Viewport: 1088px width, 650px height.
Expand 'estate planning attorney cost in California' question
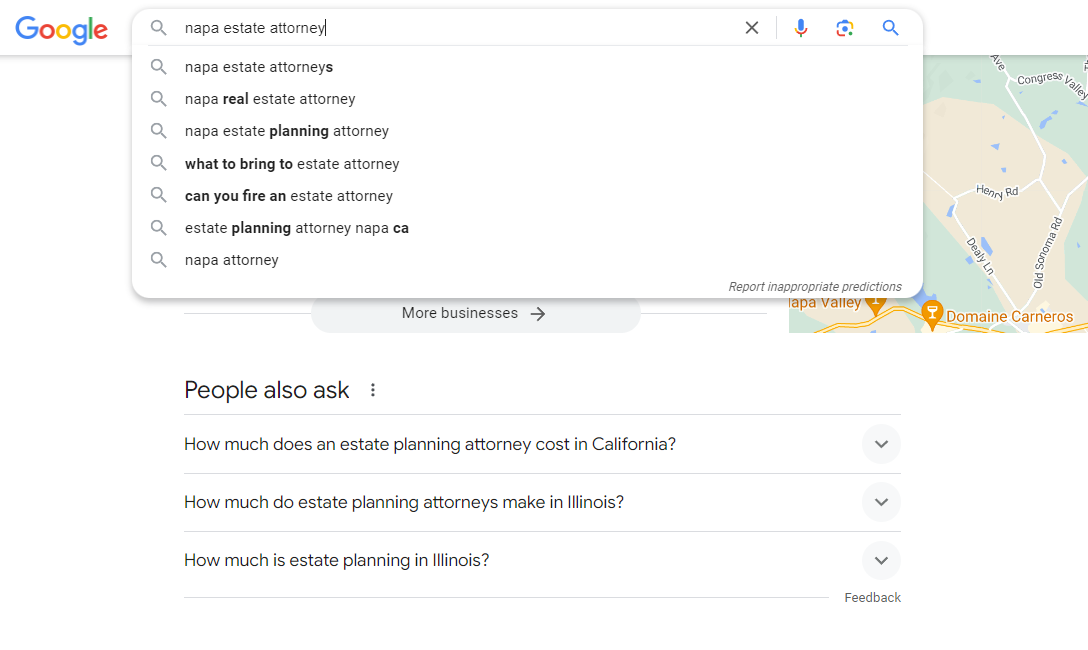click(x=542, y=444)
